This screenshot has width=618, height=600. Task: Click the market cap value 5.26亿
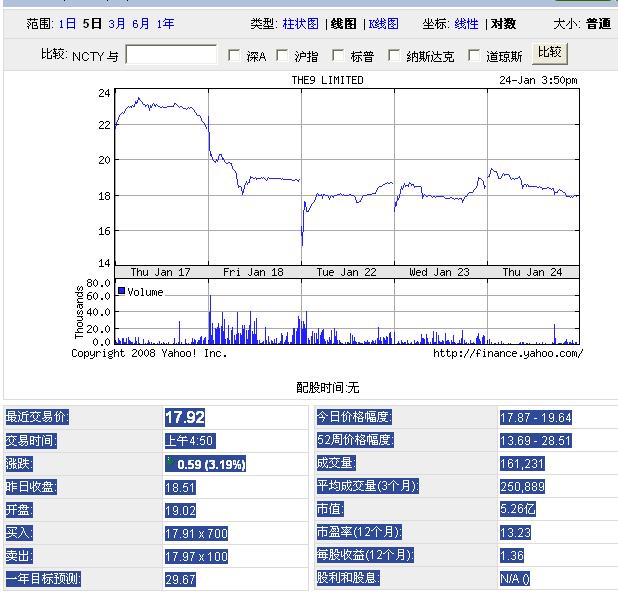pos(517,509)
